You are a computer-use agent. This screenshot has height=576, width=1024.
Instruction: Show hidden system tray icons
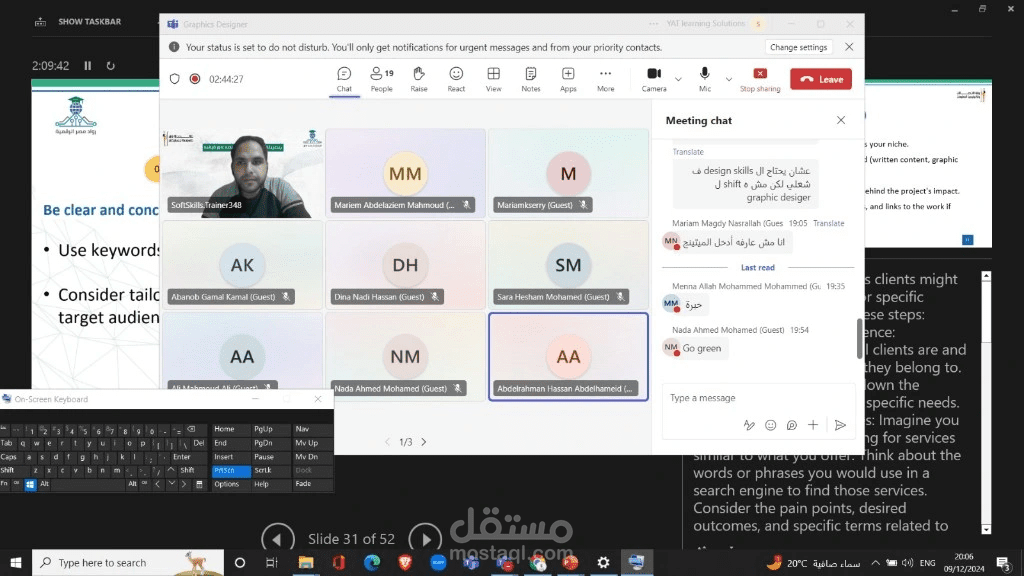point(875,562)
